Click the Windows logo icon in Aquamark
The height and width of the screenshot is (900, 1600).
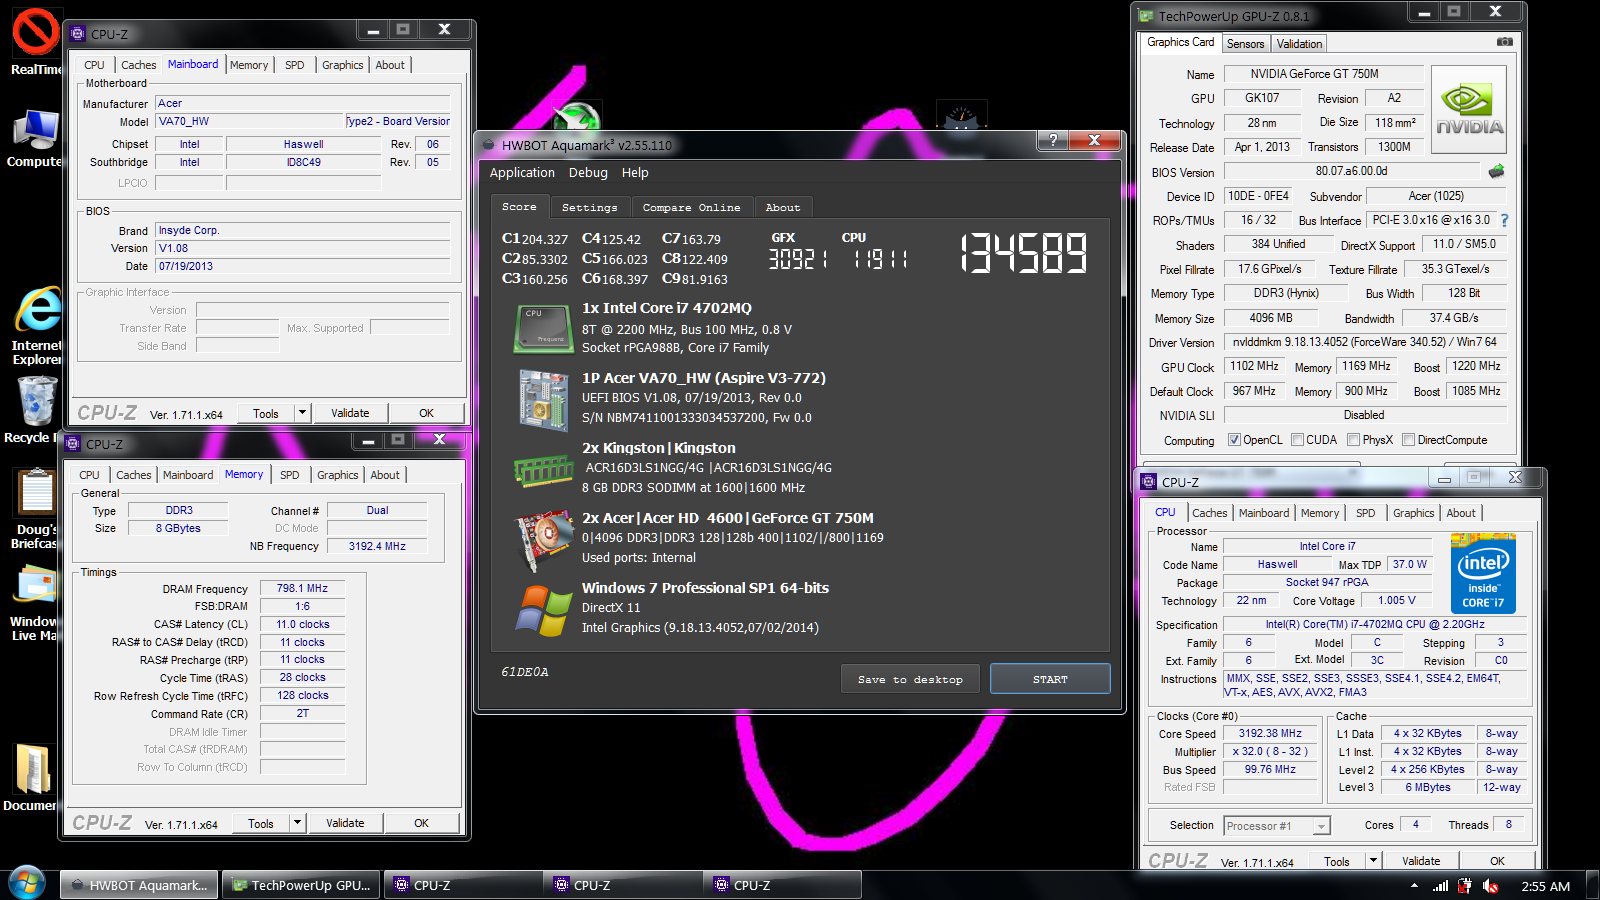pyautogui.click(x=543, y=610)
